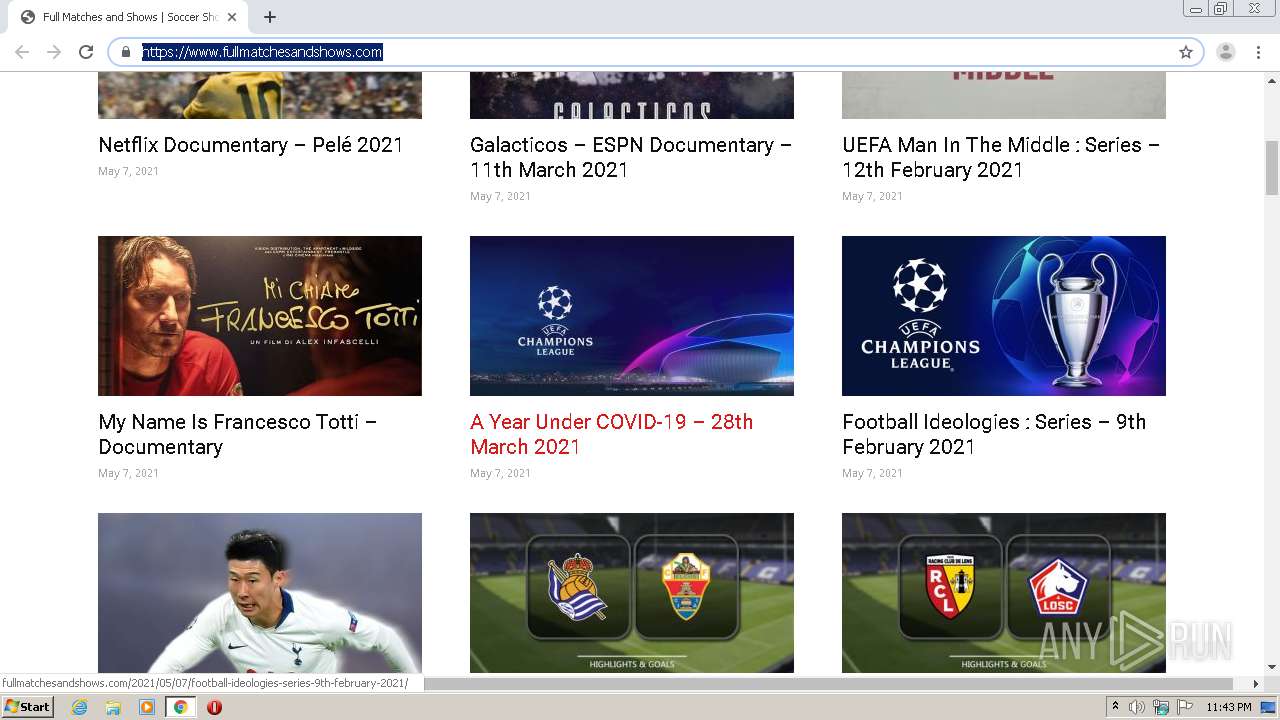Viewport: 1280px width, 720px height.
Task: Open Netflix Documentary – Pelé 2021 article
Action: tap(250, 145)
